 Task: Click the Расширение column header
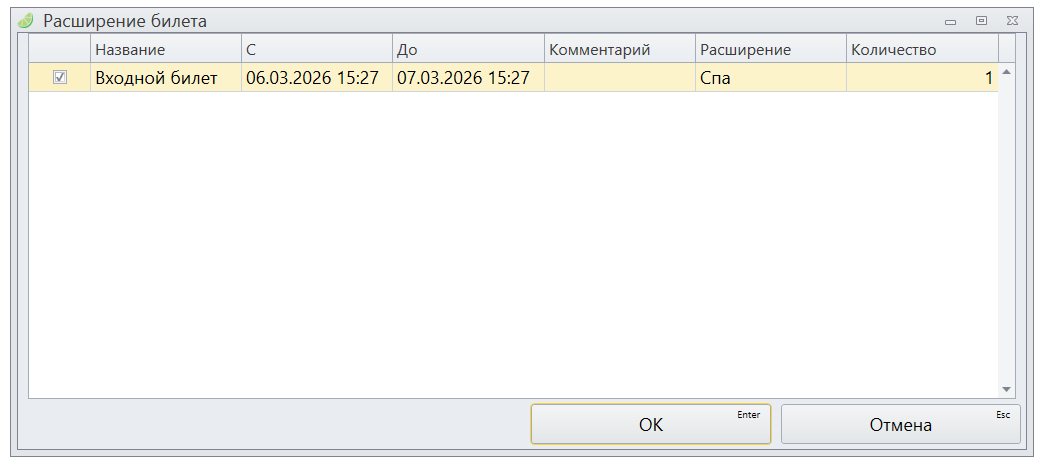coord(770,50)
